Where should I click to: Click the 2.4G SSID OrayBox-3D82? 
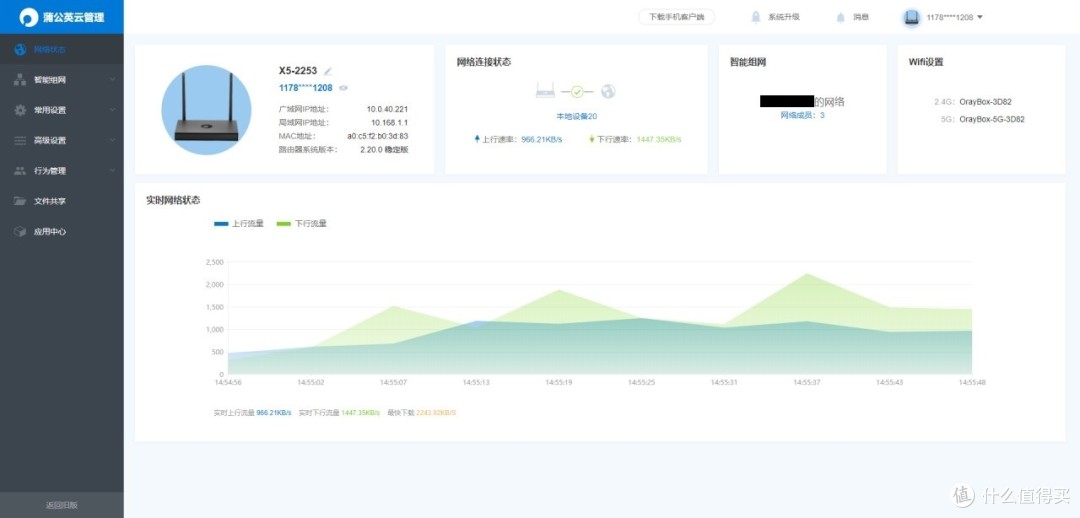click(x=986, y=102)
